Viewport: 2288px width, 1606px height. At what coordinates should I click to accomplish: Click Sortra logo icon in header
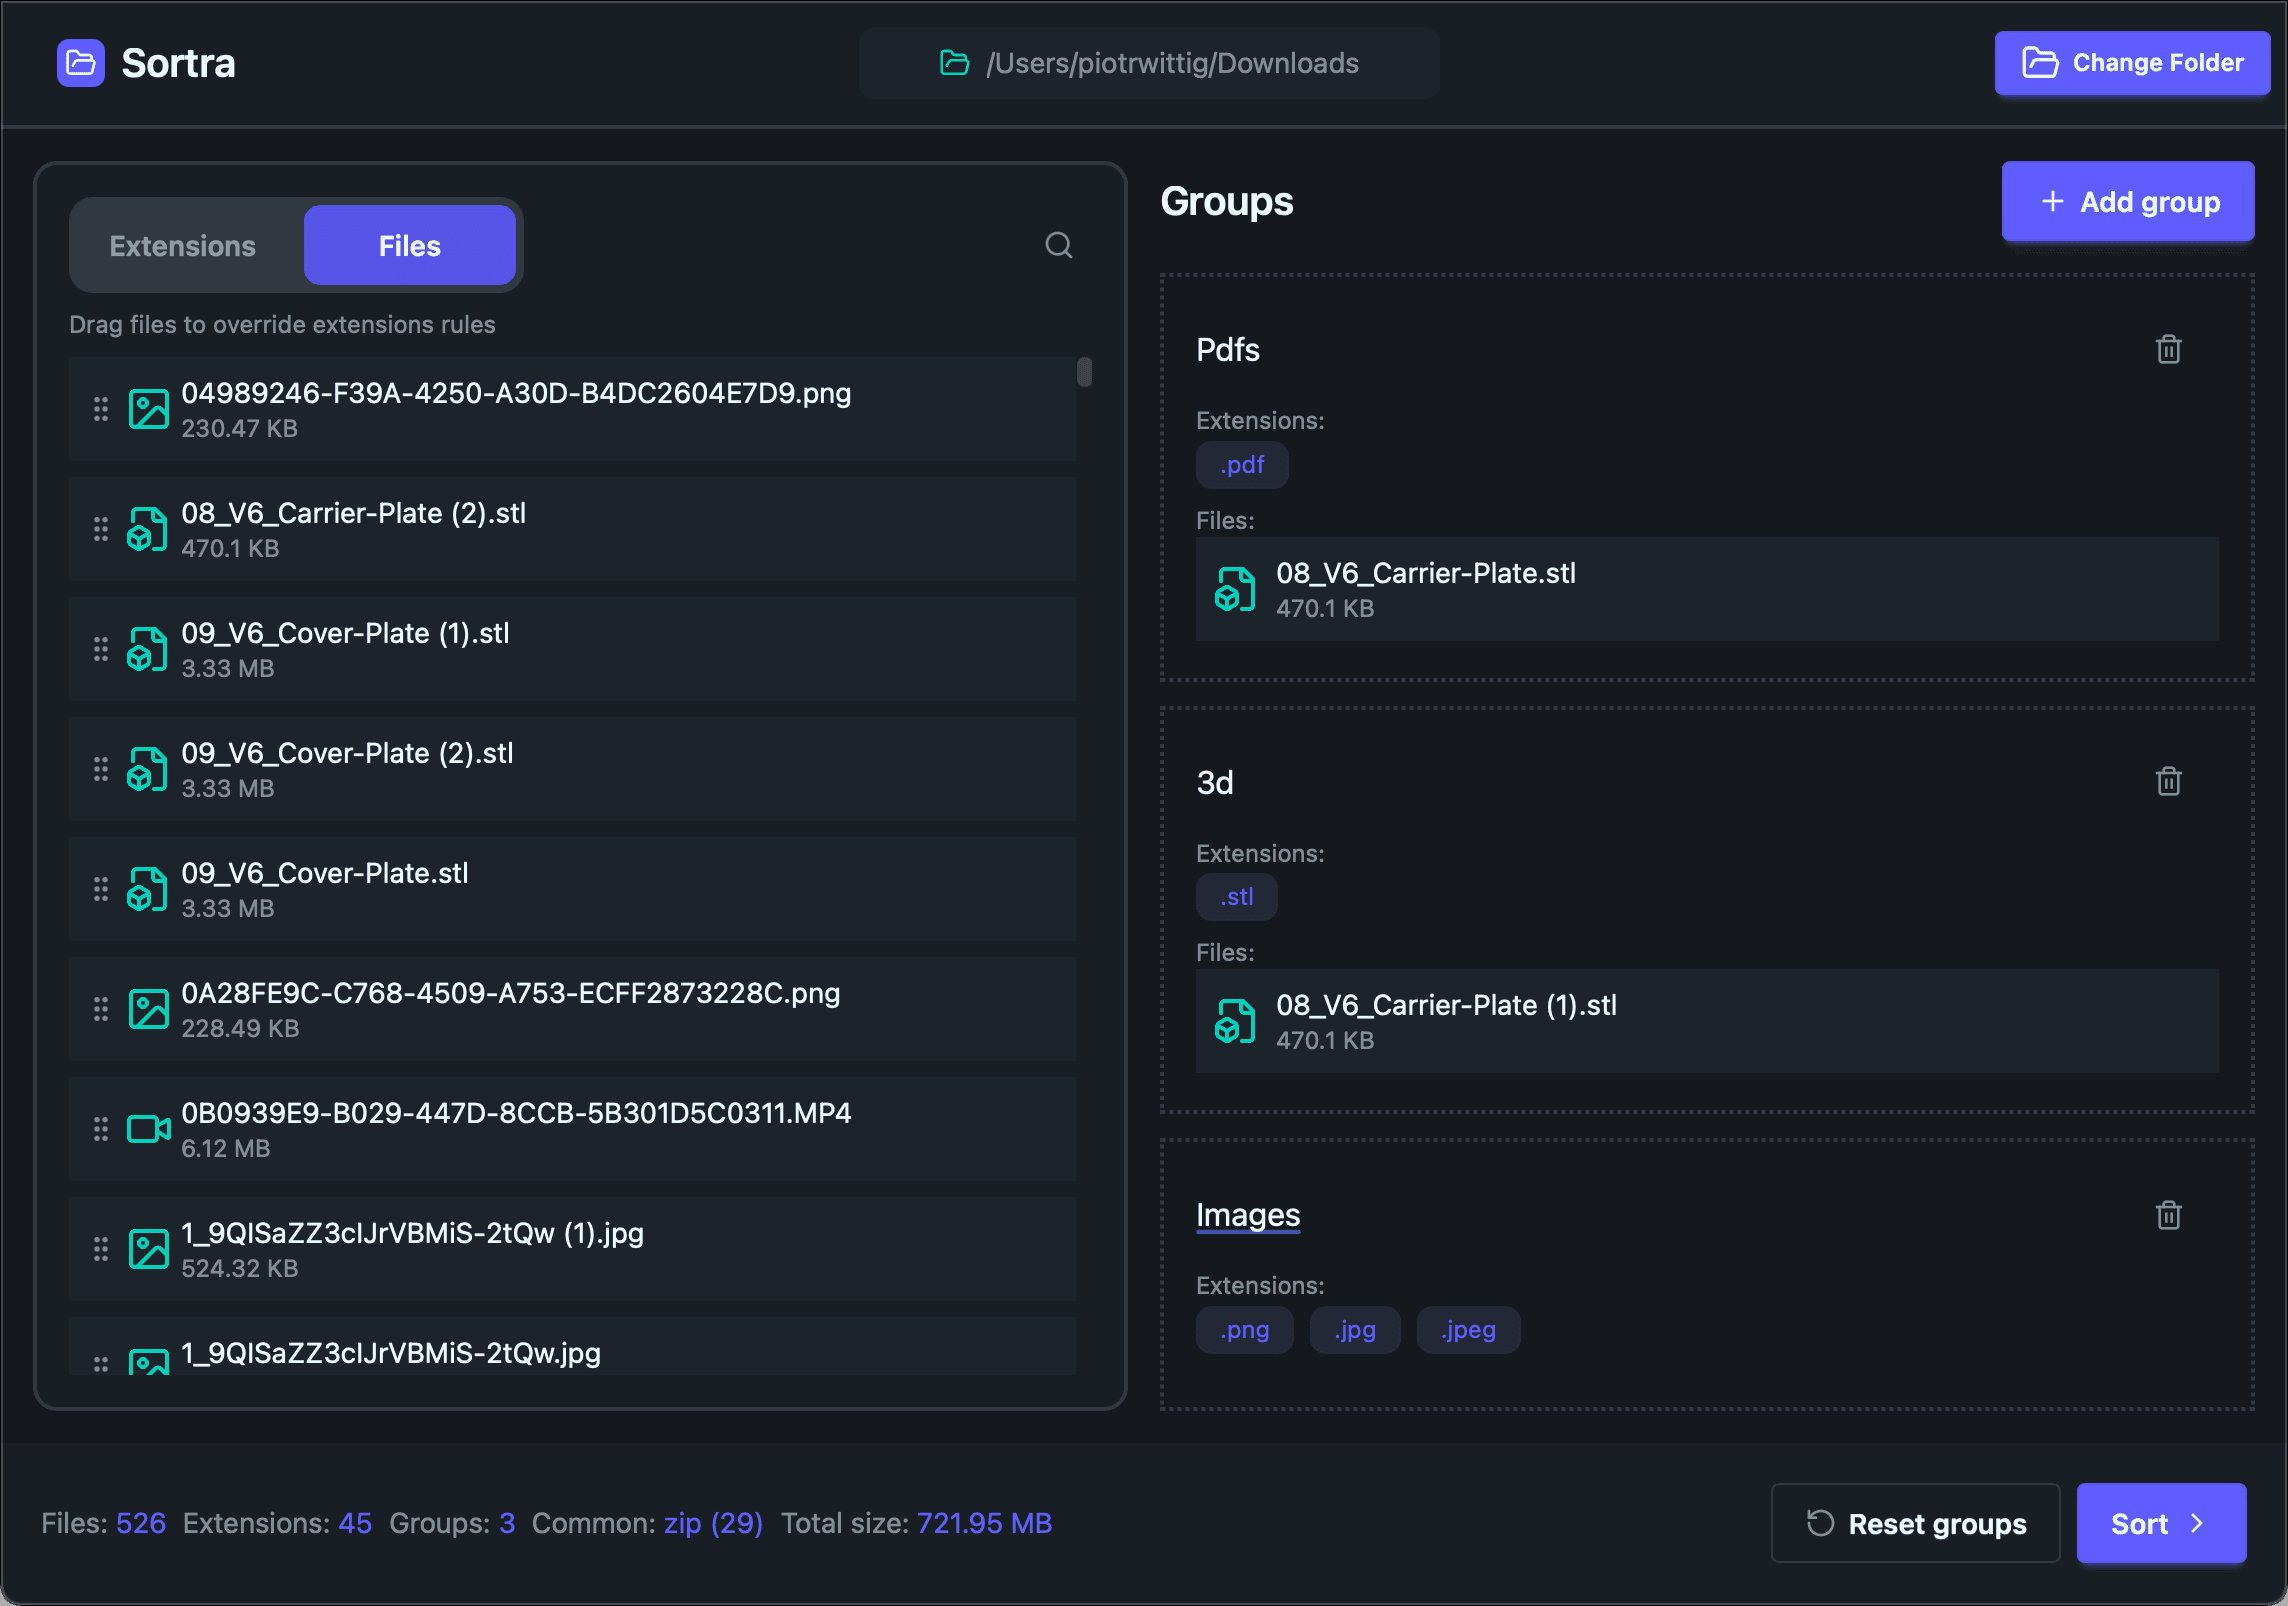coord(81,63)
